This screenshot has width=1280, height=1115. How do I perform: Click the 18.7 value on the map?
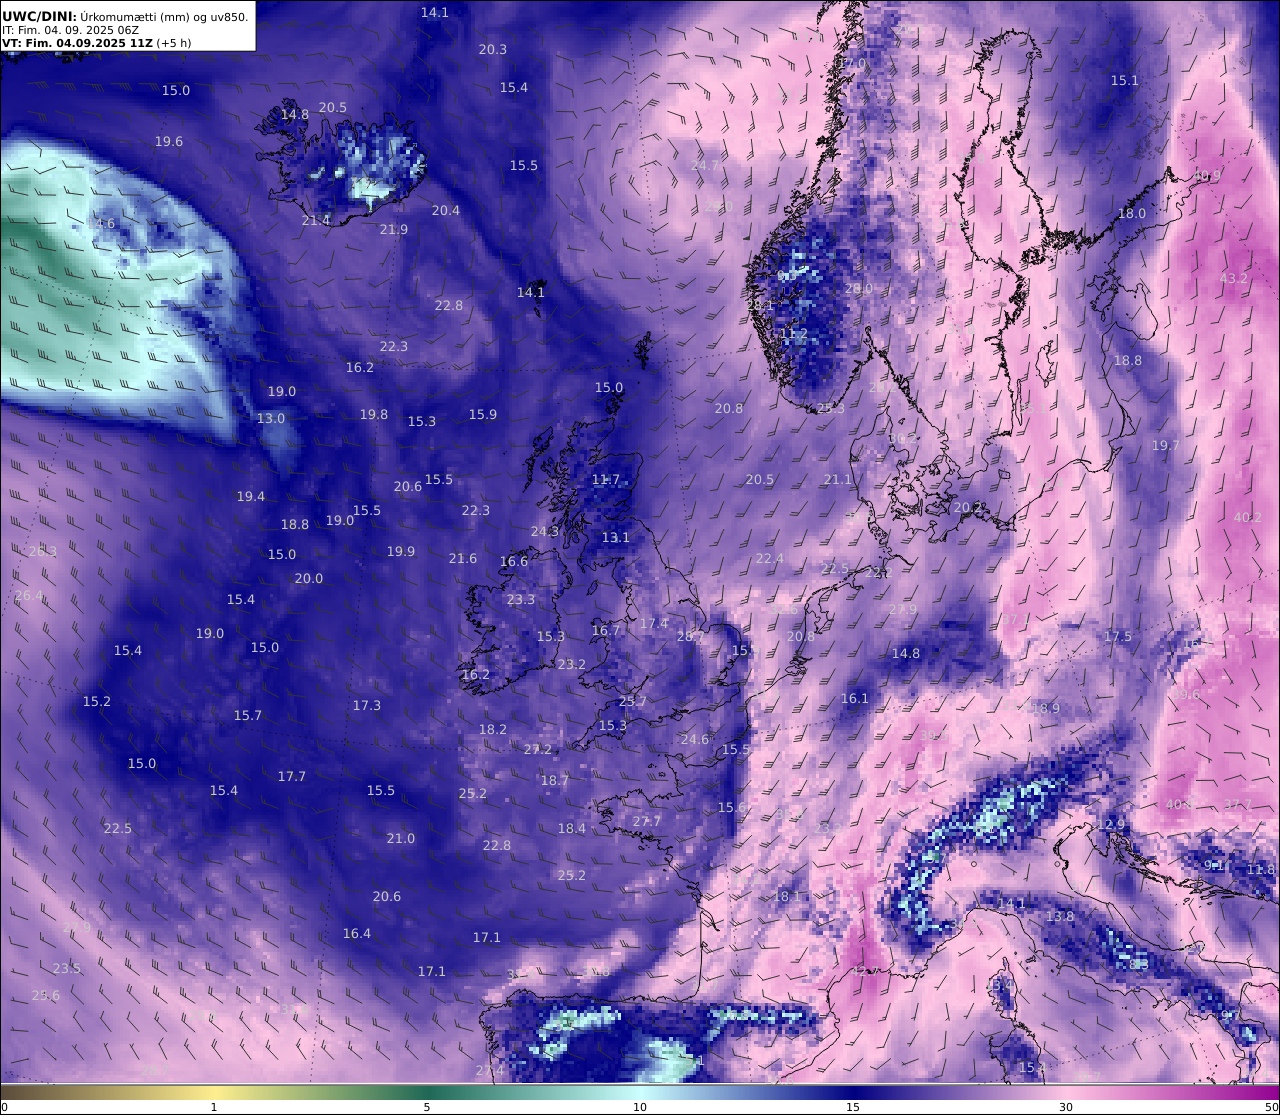pyautogui.click(x=555, y=780)
